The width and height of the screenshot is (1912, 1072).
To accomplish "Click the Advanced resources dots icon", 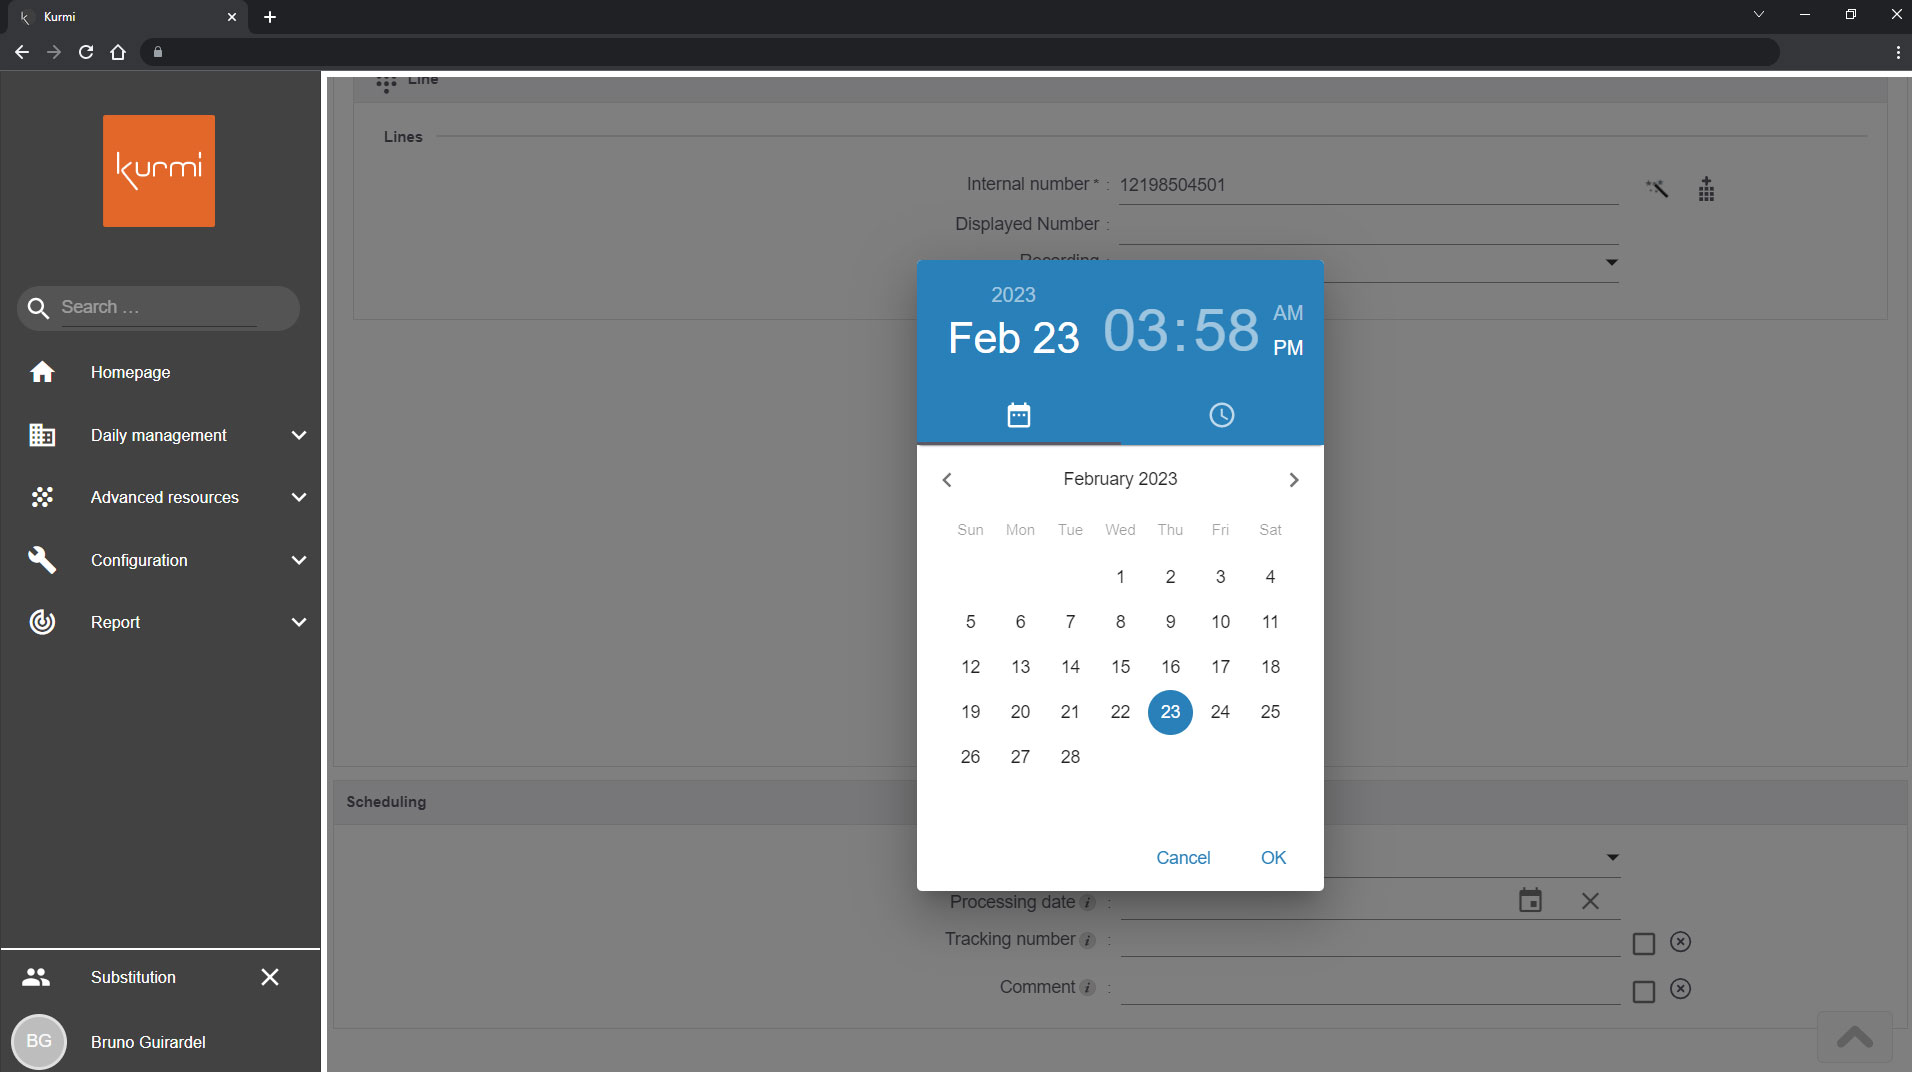I will point(42,497).
